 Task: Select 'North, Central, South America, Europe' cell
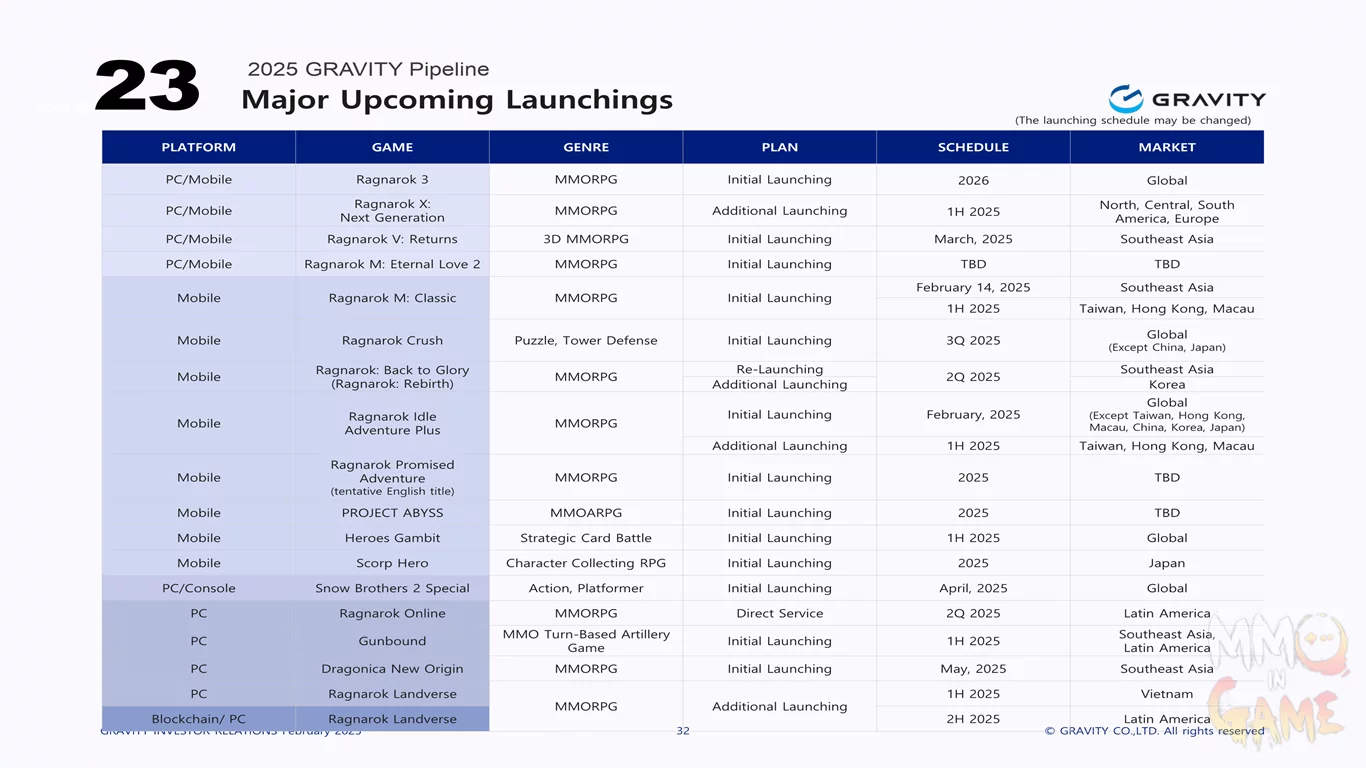coord(1167,211)
